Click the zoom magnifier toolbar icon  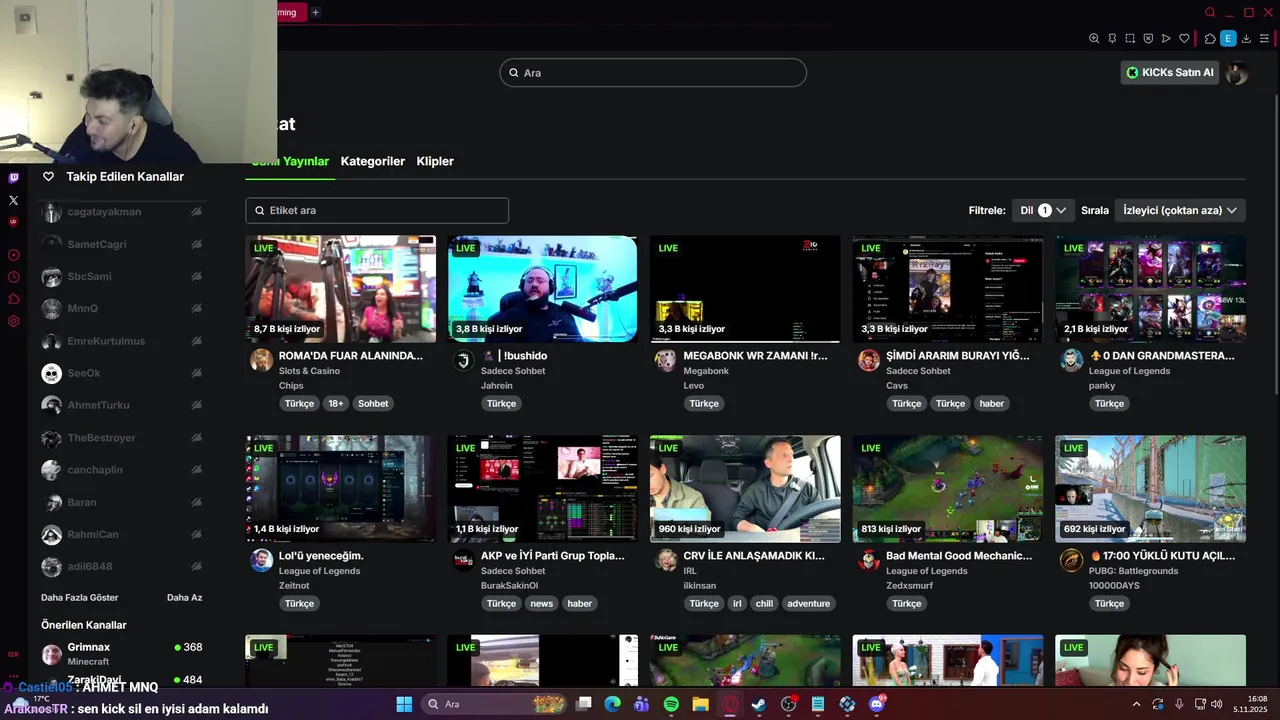[1094, 39]
